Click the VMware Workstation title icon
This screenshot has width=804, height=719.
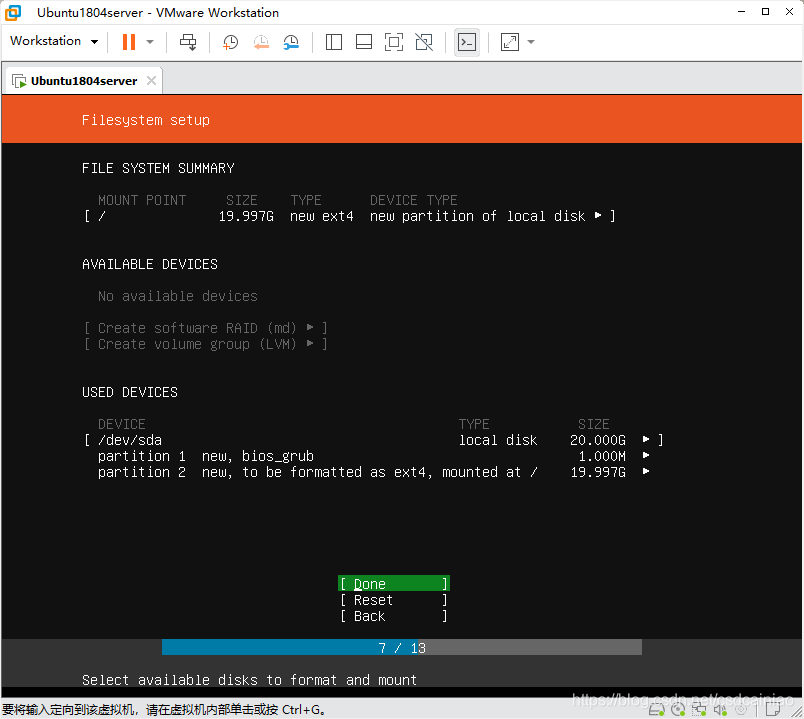(x=13, y=13)
